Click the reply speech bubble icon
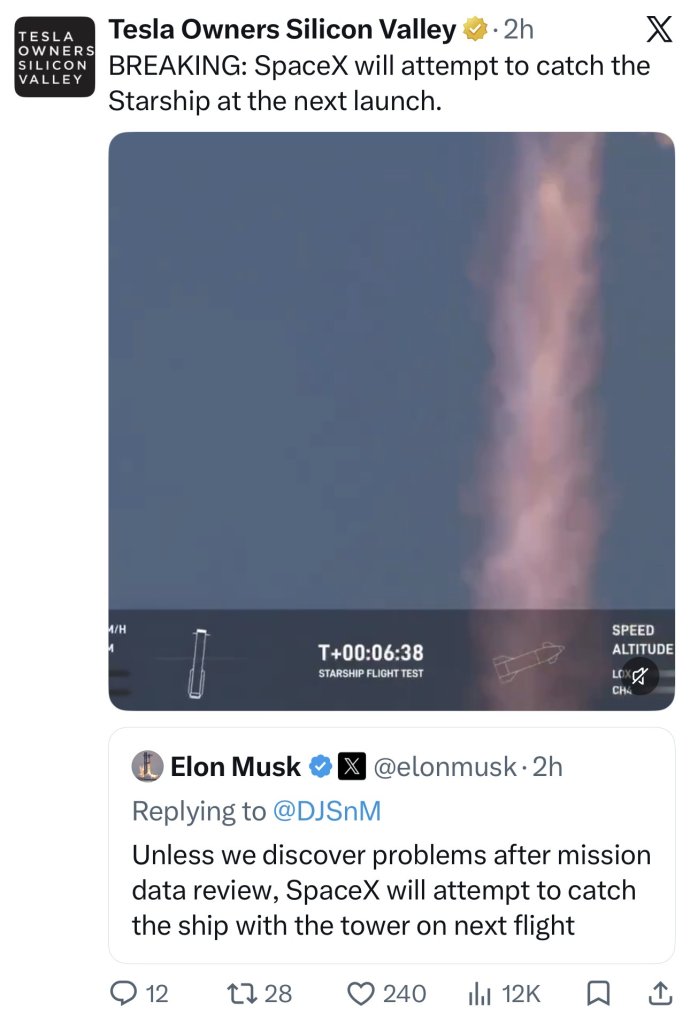690x1024 pixels. click(122, 993)
